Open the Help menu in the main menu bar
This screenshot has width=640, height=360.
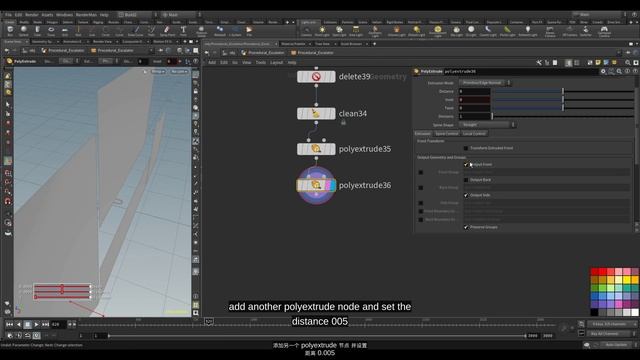click(104, 15)
